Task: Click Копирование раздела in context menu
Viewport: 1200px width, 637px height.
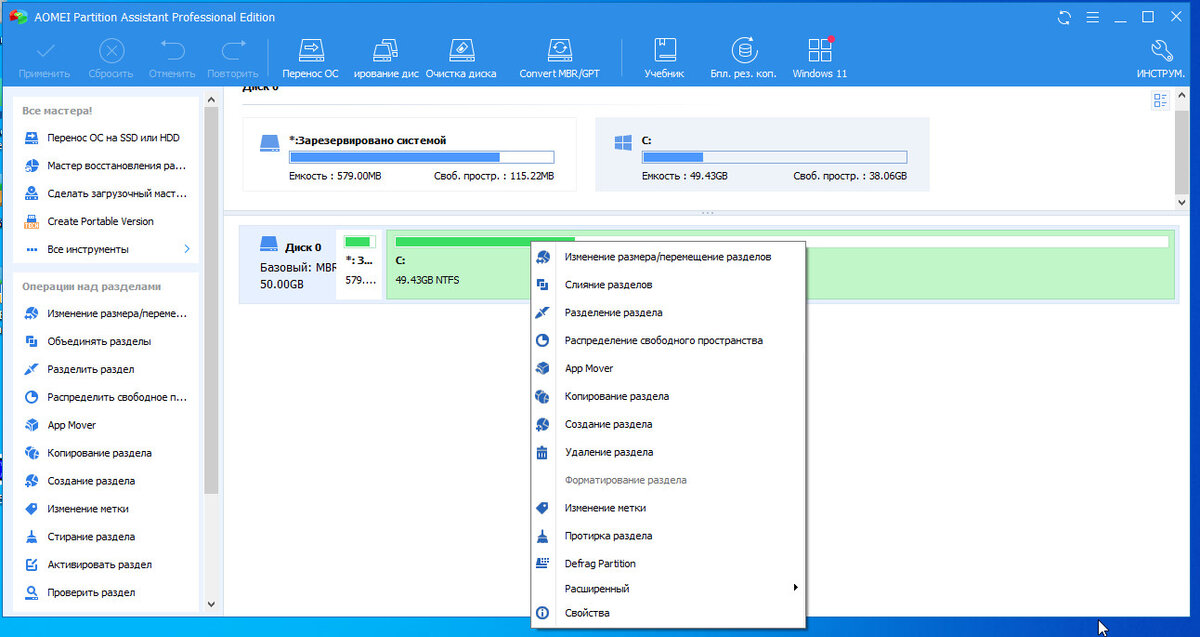Action: point(668,397)
